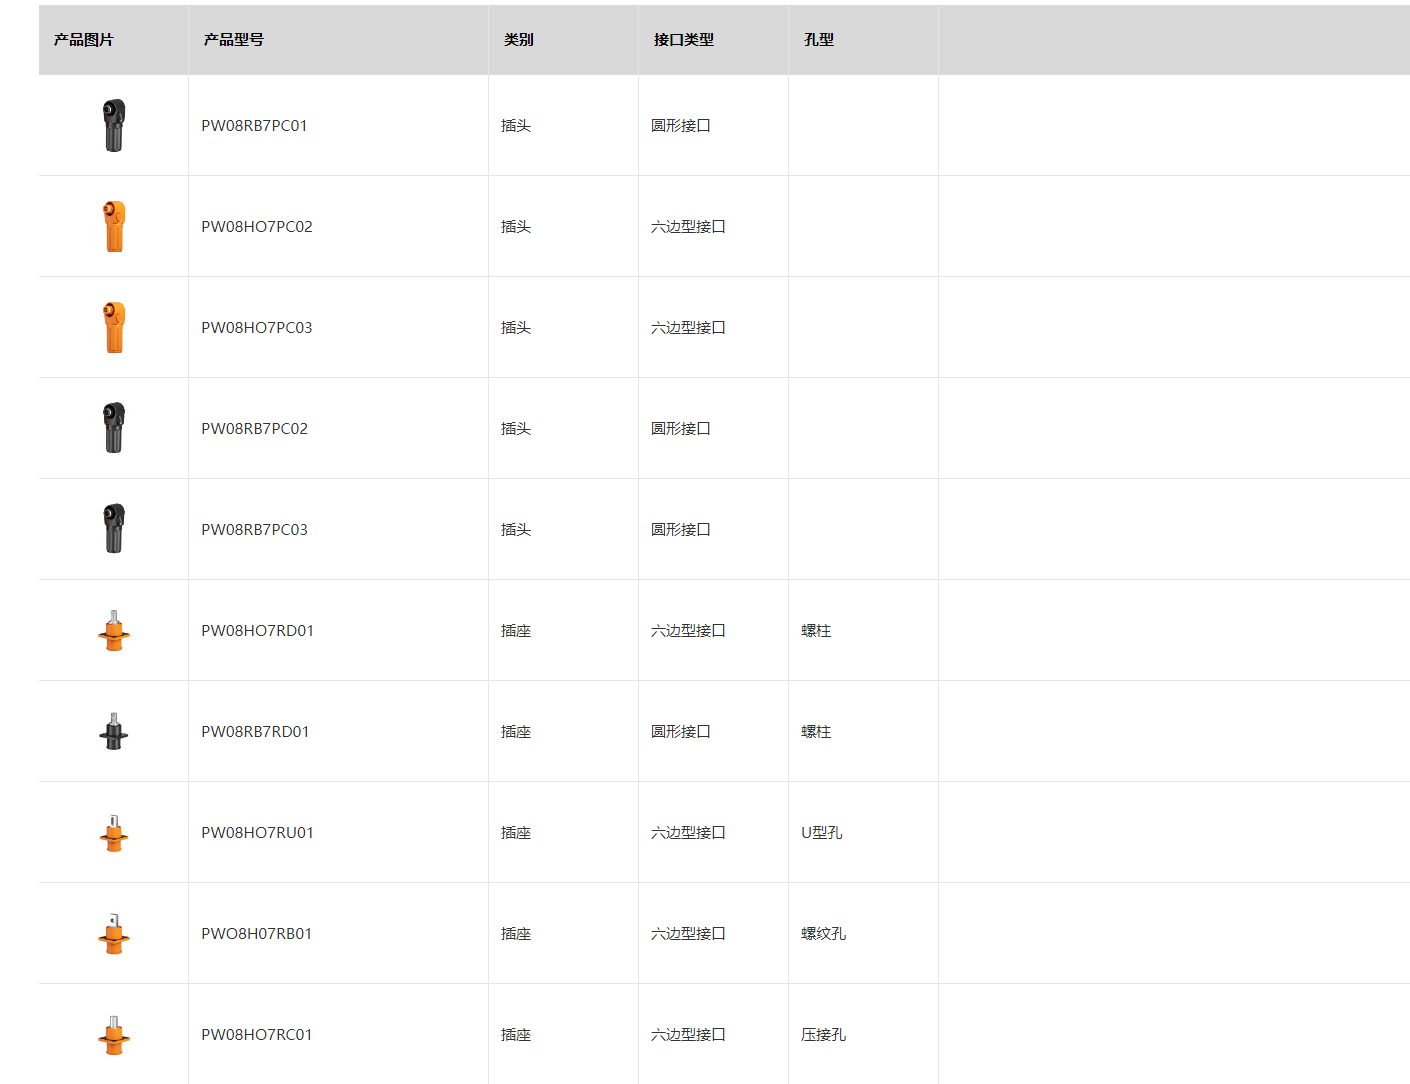Image resolution: width=1410 pixels, height=1084 pixels.
Task: Click the PW08RB7PC01 black plug product image
Action: (x=114, y=125)
